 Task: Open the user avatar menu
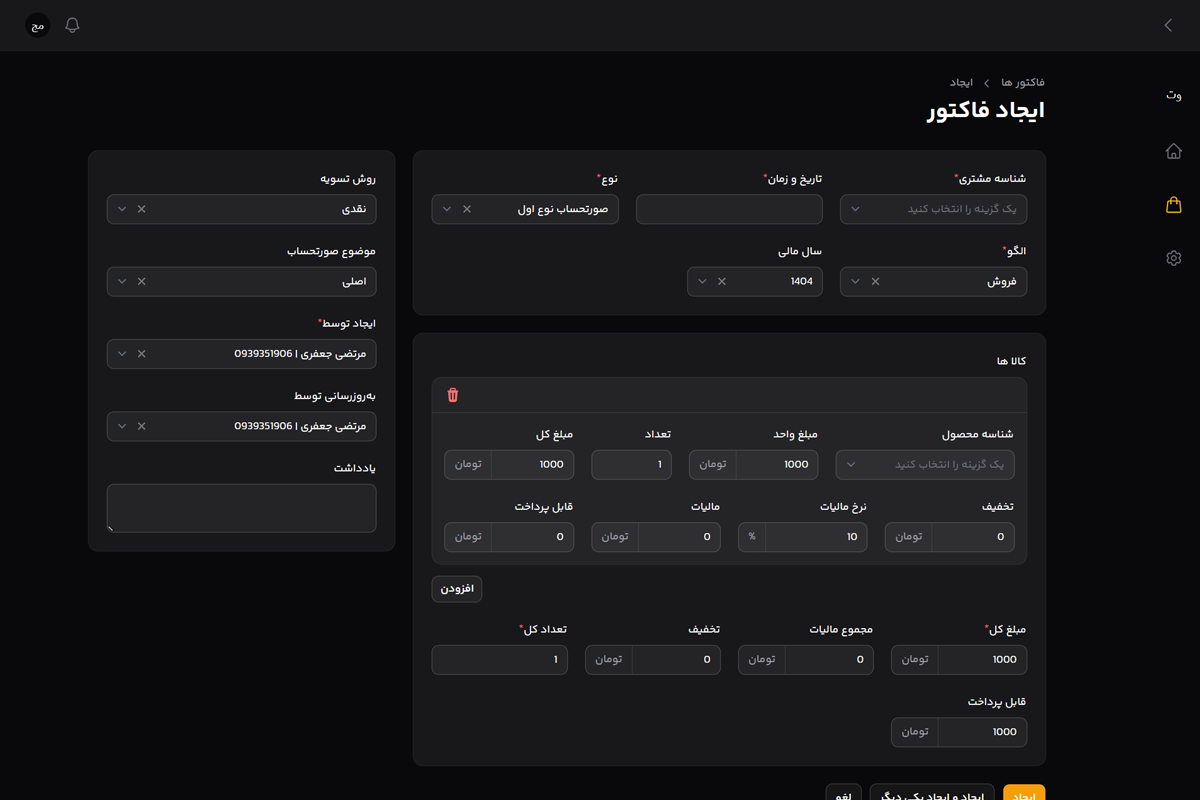(37, 25)
